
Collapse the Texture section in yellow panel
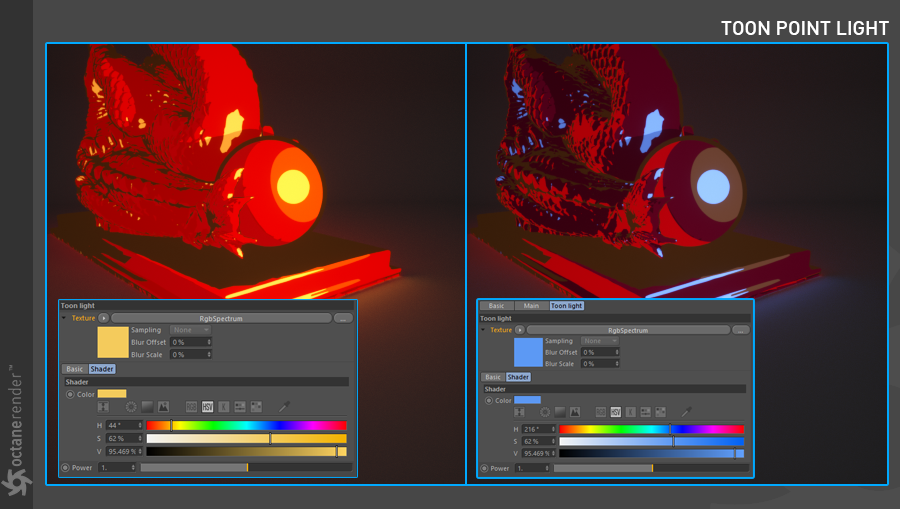pos(65,318)
